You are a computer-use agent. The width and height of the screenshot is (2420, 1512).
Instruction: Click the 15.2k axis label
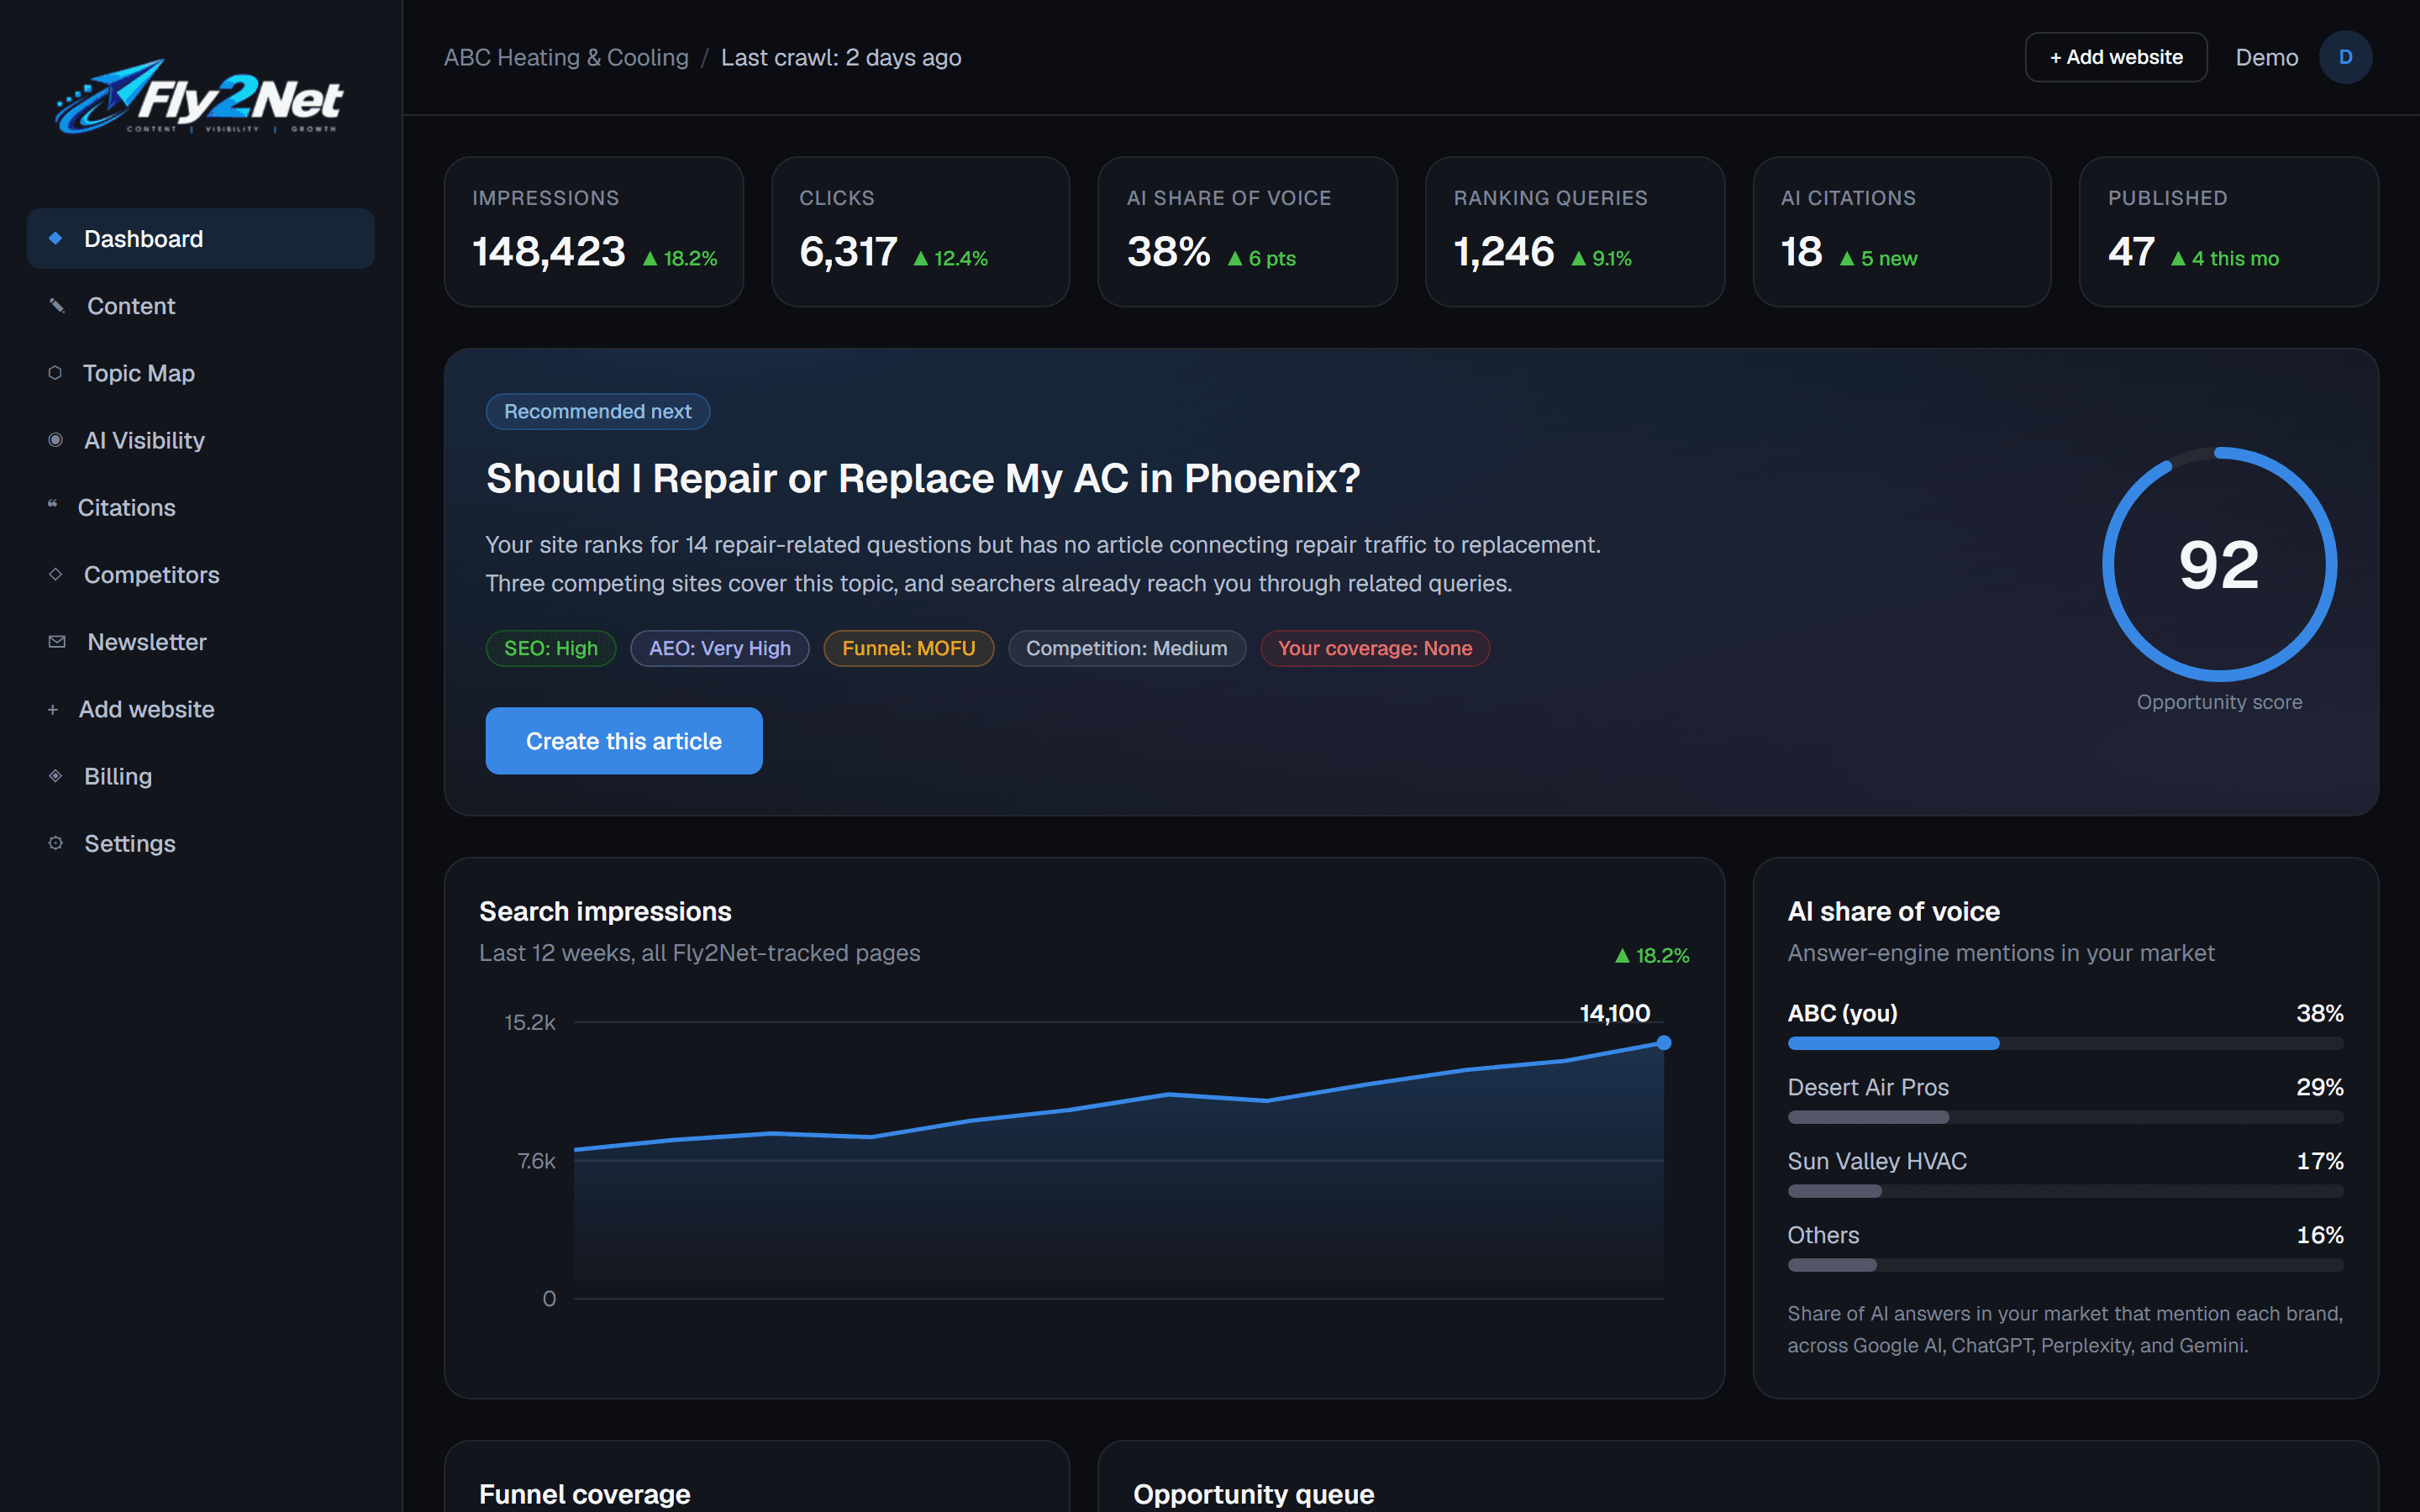(529, 1022)
